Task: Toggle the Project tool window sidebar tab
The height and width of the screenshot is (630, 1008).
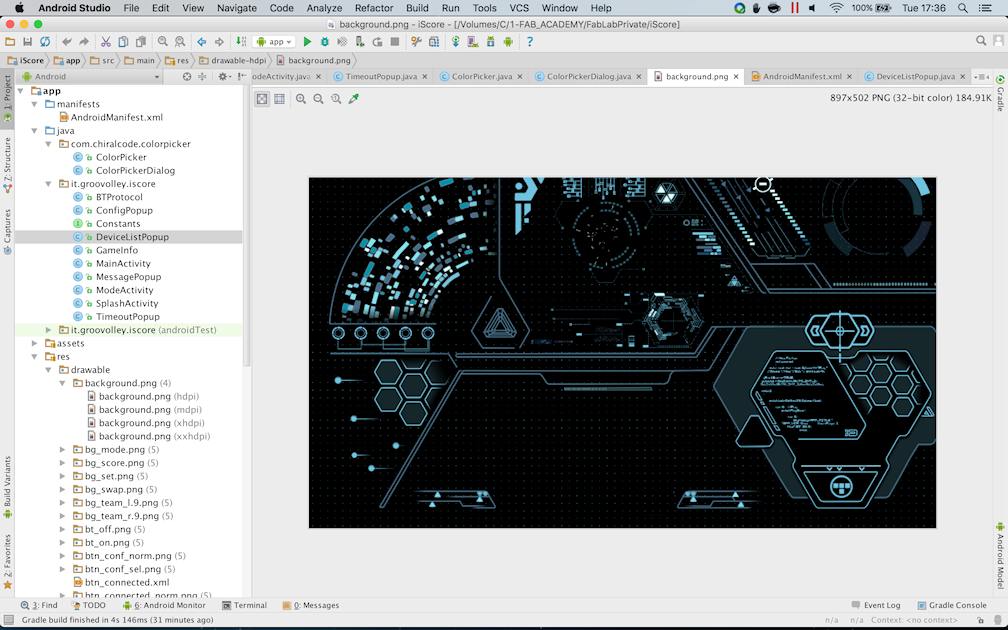Action: 7,99
